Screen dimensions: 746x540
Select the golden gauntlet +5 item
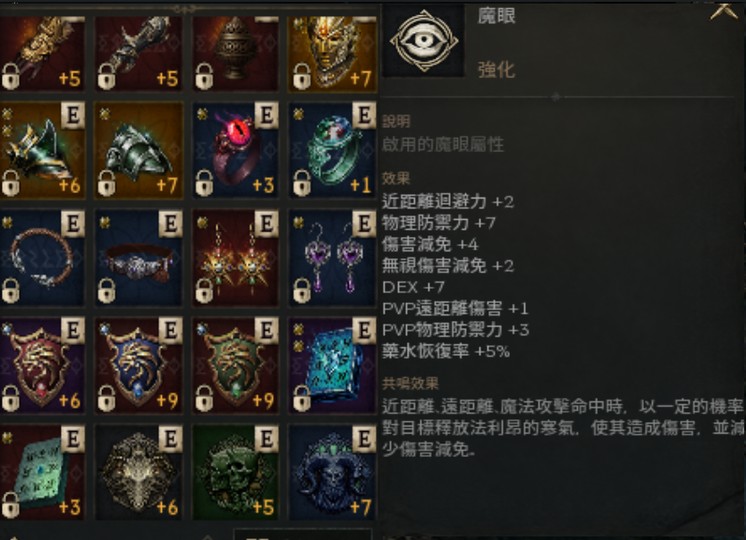click(x=43, y=52)
